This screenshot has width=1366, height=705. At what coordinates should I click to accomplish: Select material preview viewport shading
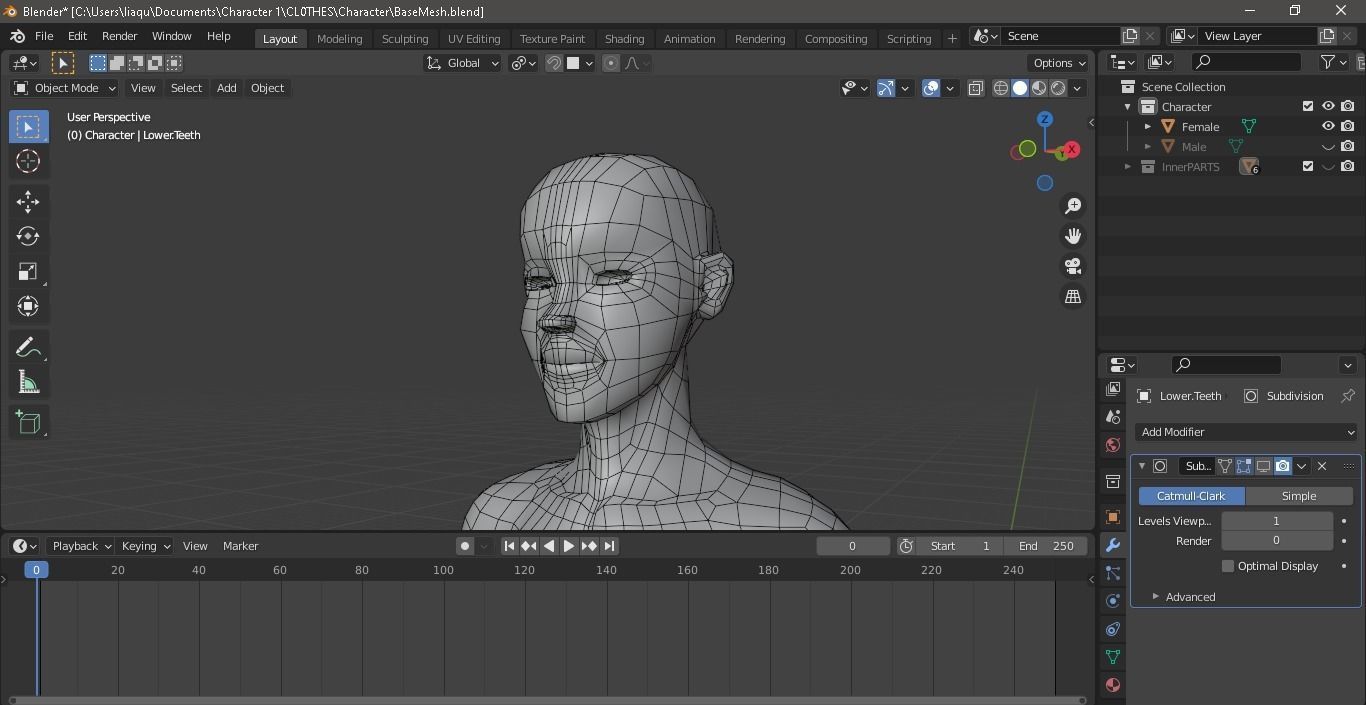tap(1039, 88)
